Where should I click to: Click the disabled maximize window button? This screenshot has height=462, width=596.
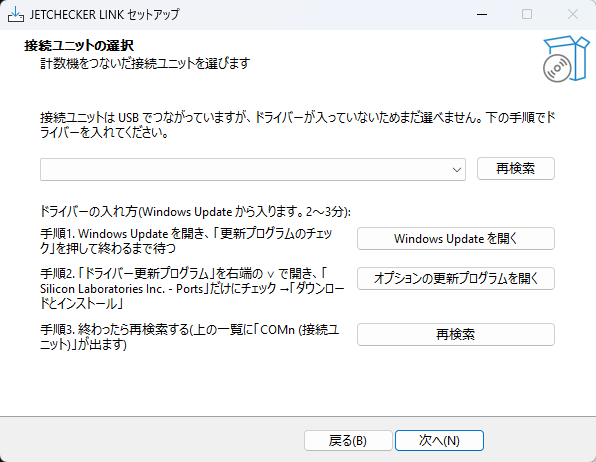click(x=527, y=14)
